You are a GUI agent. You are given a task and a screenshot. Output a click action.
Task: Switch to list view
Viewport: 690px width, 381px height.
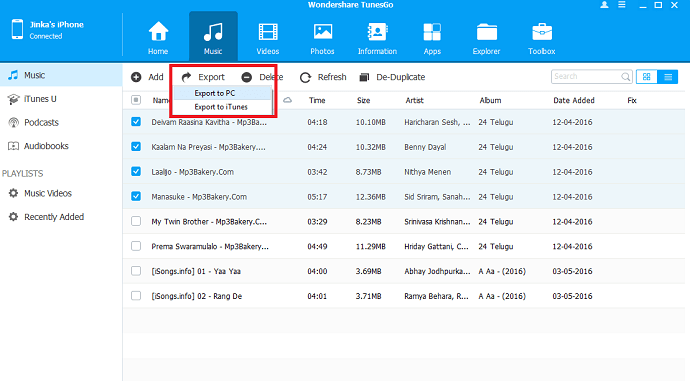[x=668, y=77]
